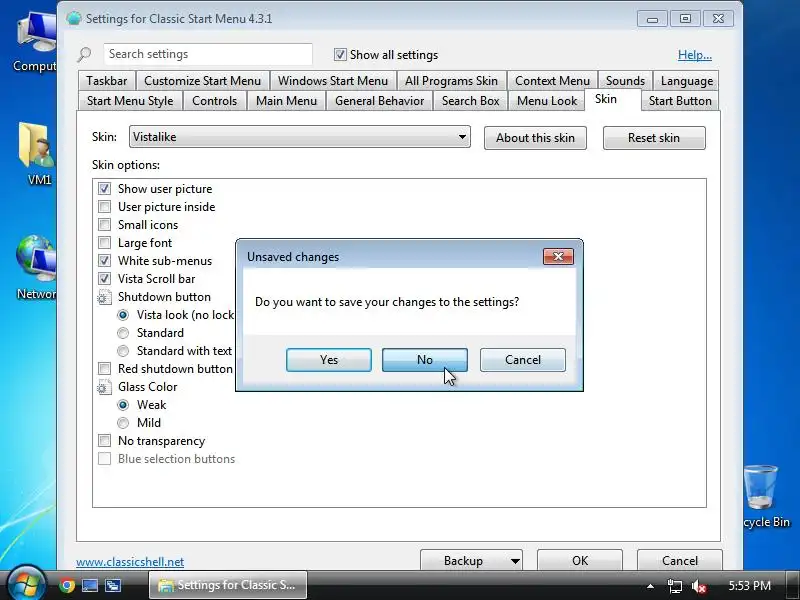Click the Windows Start orb
The height and width of the screenshot is (600, 800).
coord(26,584)
